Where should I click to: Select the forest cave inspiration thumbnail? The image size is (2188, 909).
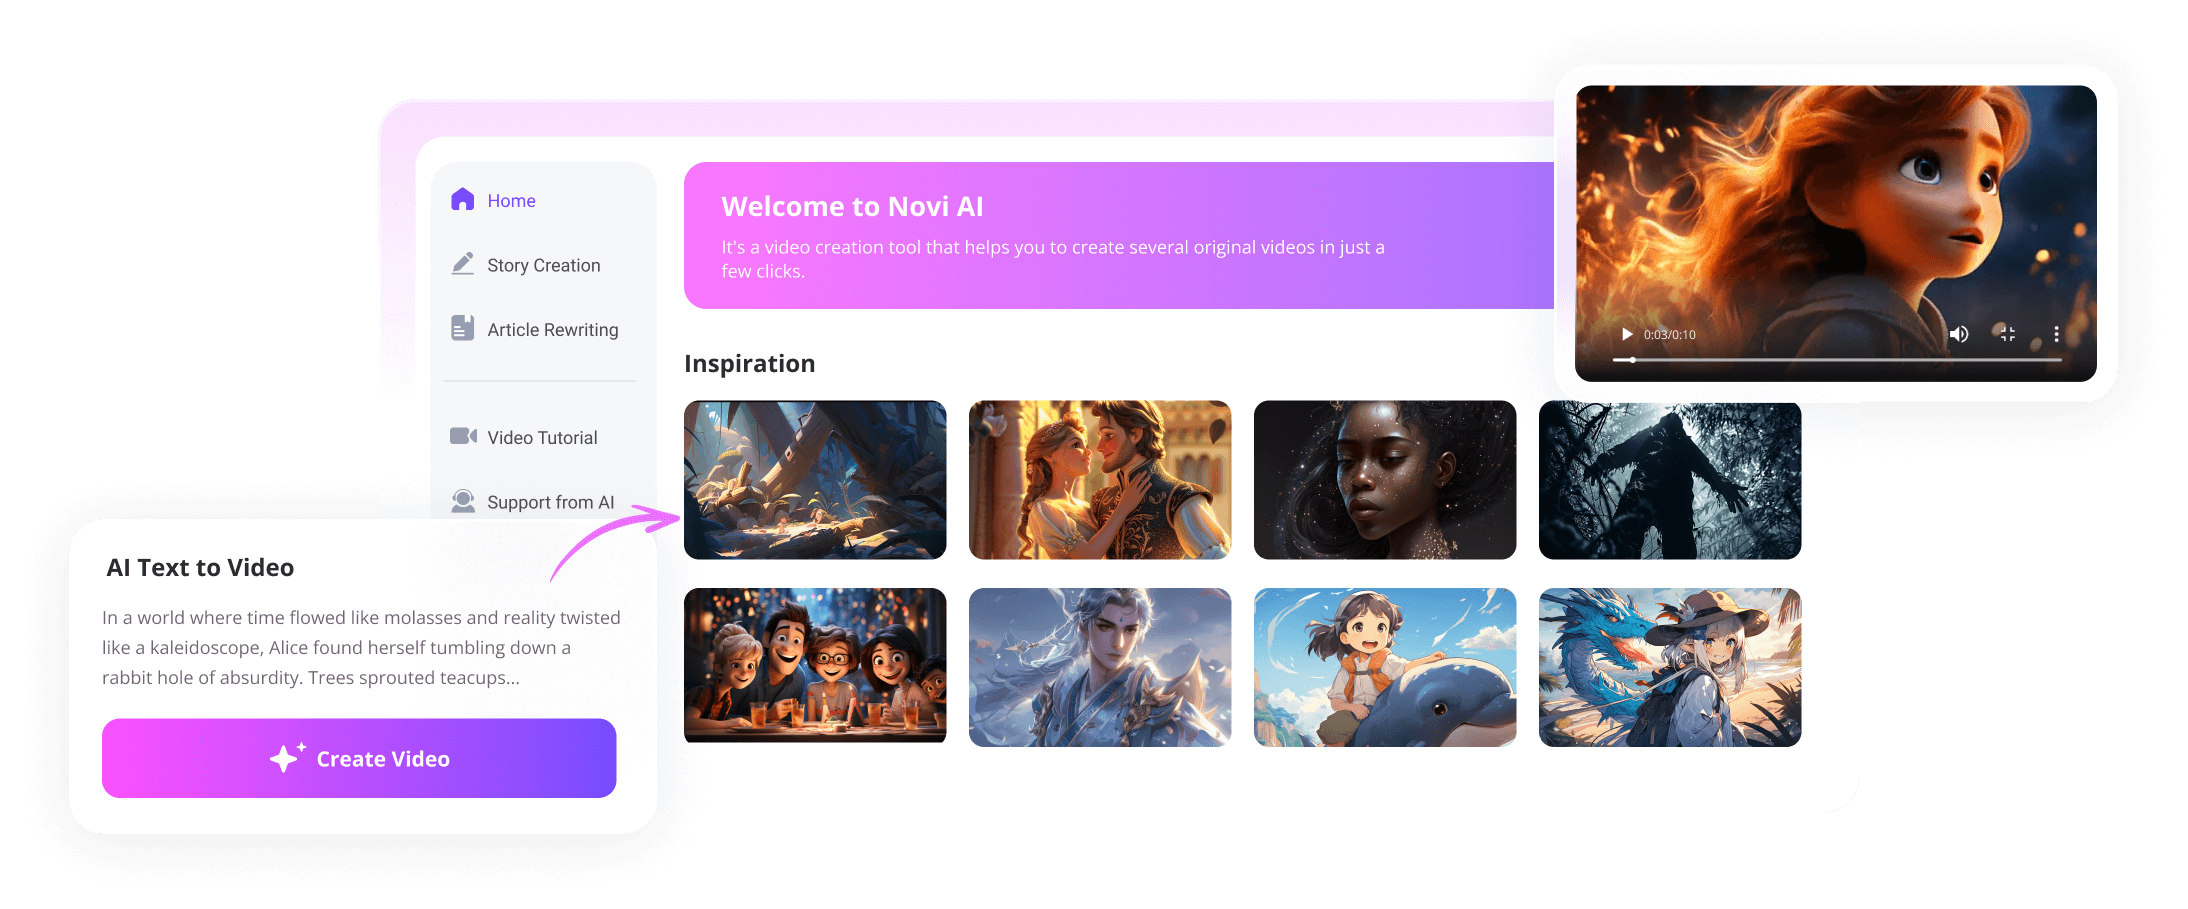[815, 480]
